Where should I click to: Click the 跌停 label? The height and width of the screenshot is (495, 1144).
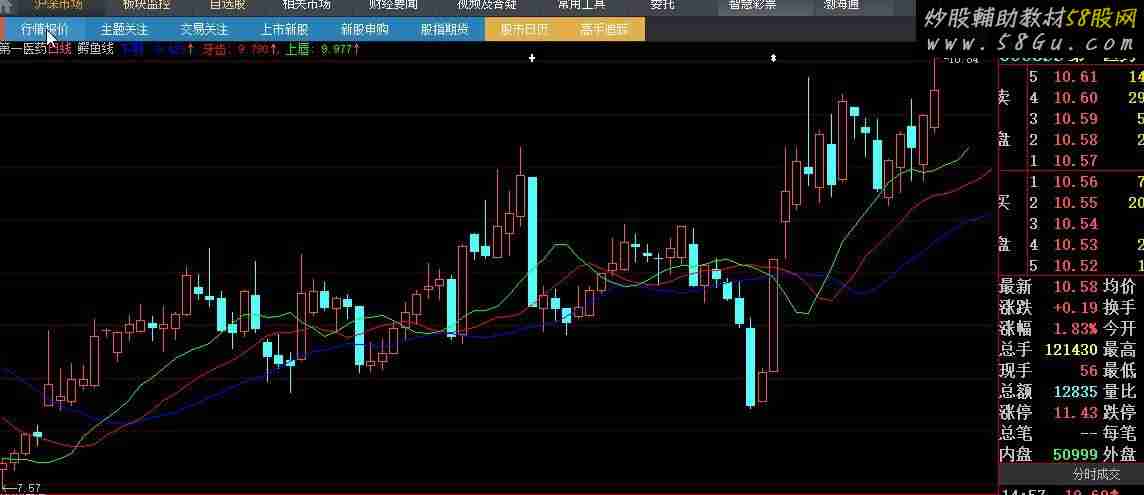tap(1119, 412)
